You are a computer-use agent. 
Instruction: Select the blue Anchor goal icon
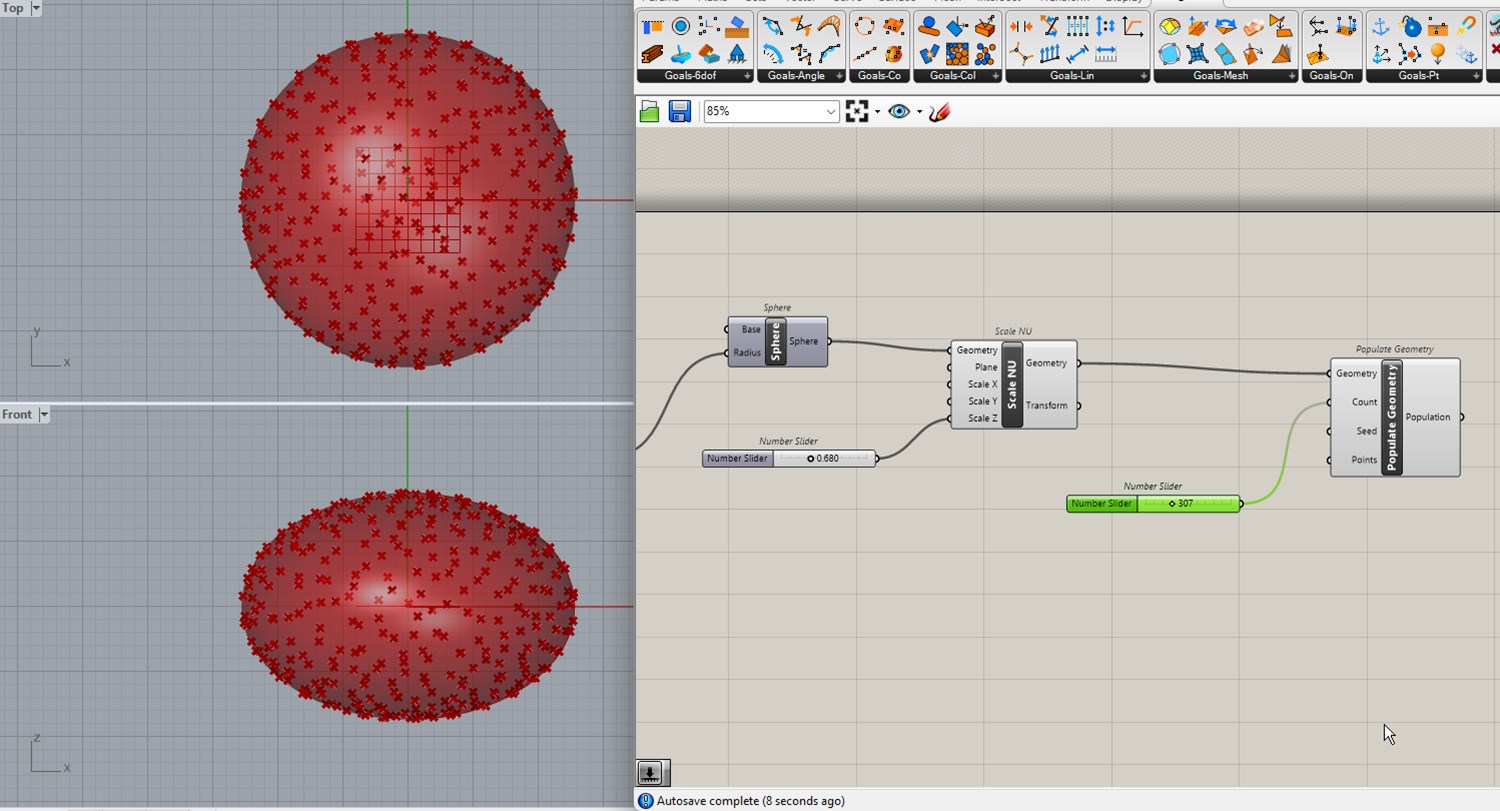tap(1381, 26)
